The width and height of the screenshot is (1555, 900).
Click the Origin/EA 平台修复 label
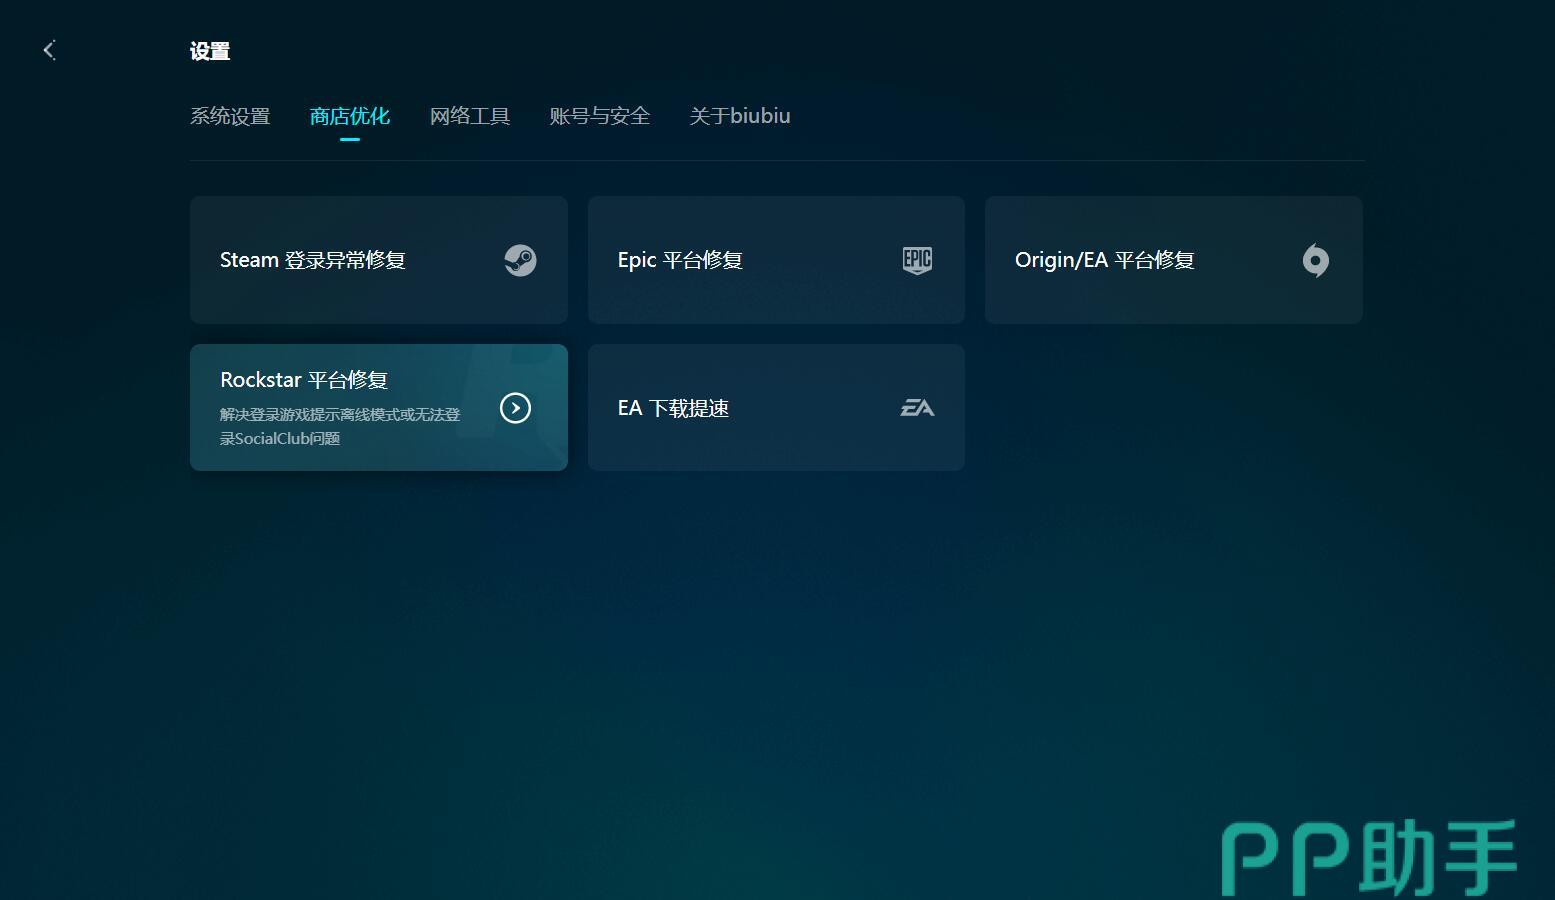[1104, 260]
